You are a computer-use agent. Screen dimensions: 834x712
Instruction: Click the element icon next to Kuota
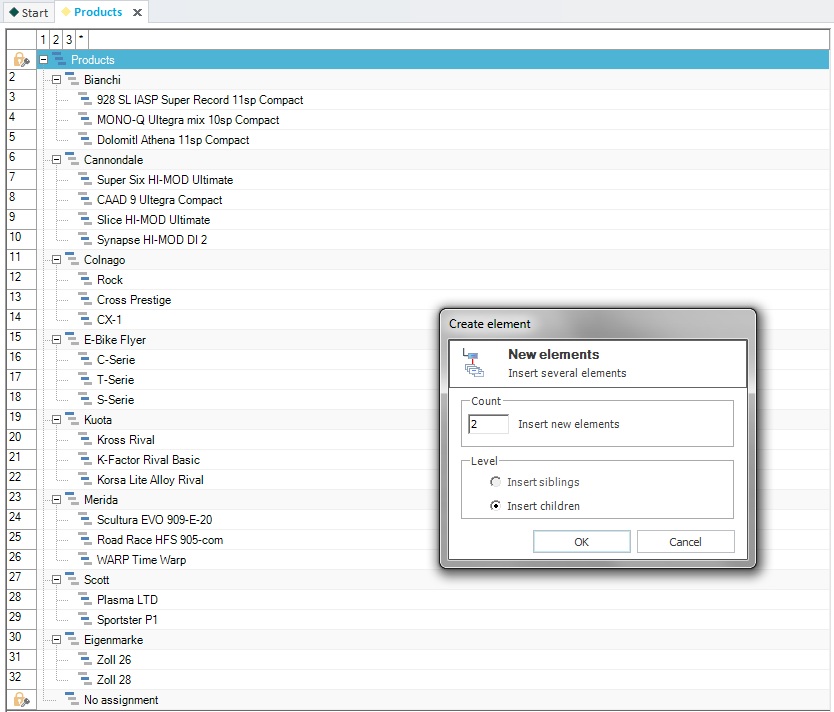72,419
